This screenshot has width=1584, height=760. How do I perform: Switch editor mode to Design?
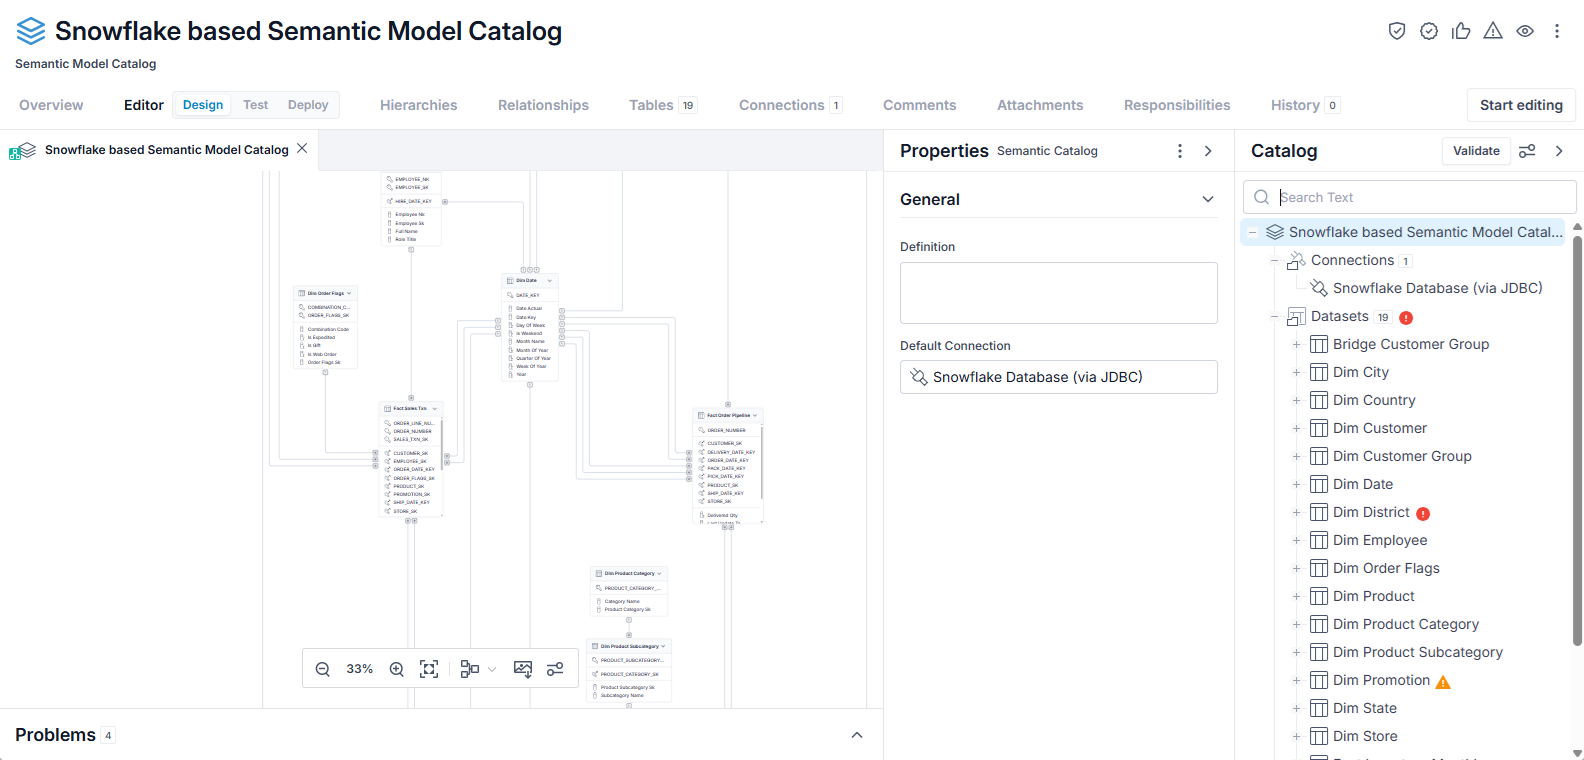203,105
